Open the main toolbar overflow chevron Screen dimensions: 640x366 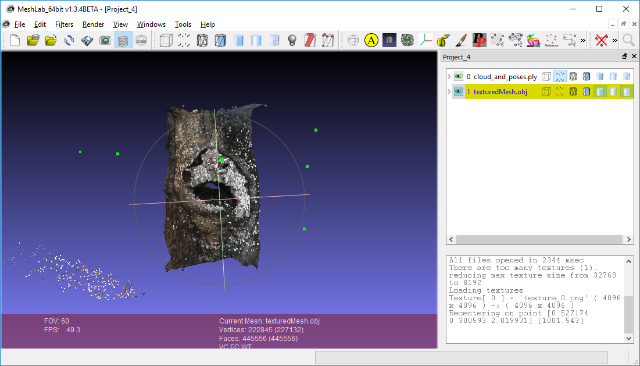click(x=583, y=40)
